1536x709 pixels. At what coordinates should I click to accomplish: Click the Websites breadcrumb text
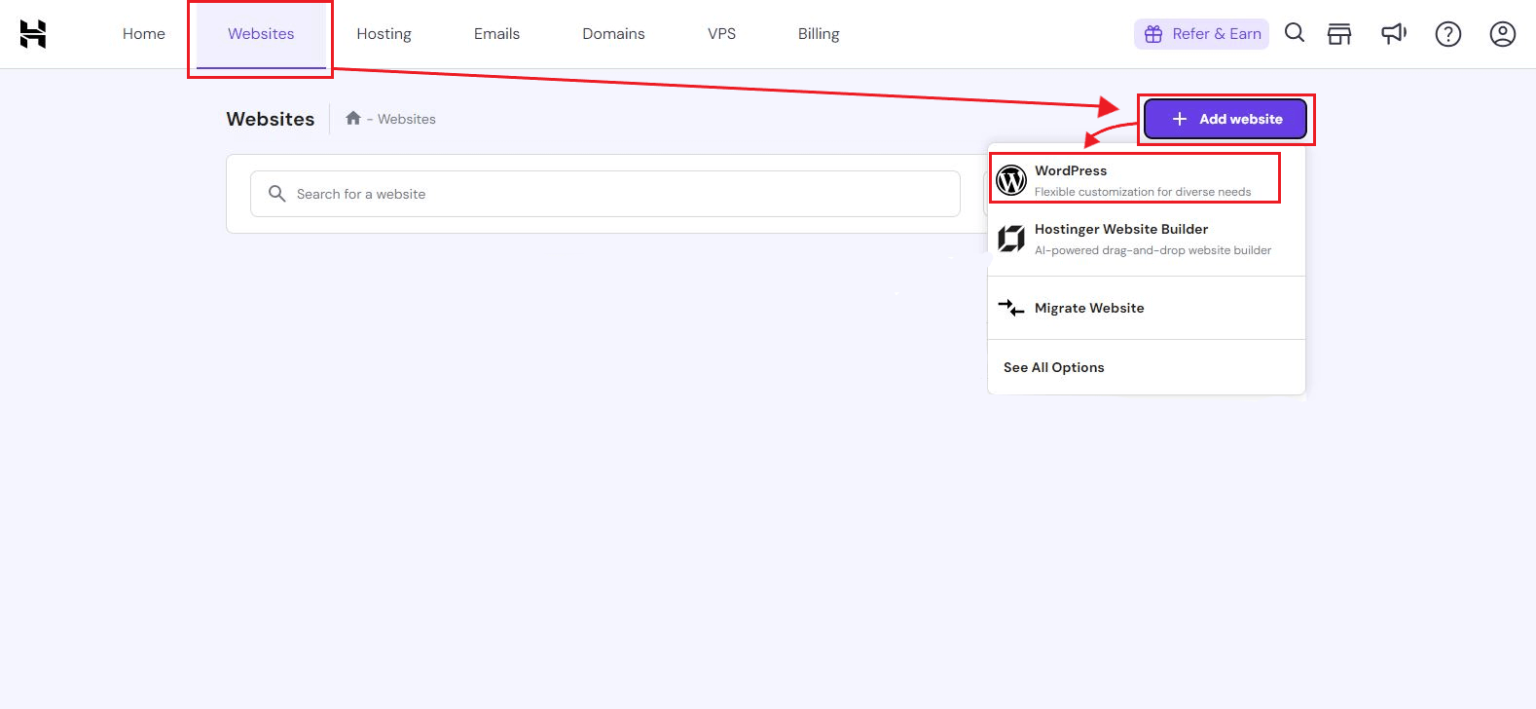click(x=406, y=119)
